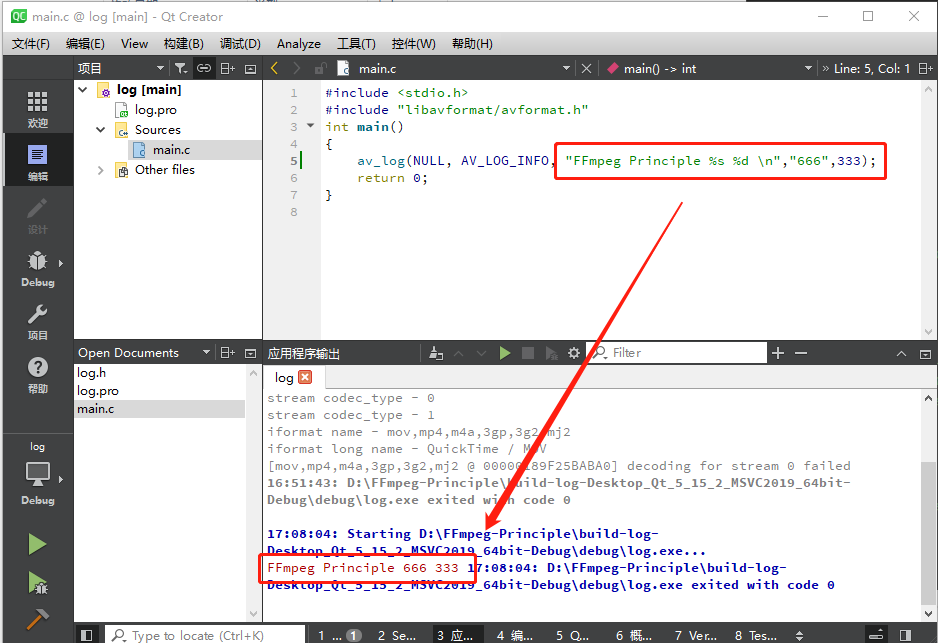
Task: Switch to Debug mode in sidebar
Action: 37,268
